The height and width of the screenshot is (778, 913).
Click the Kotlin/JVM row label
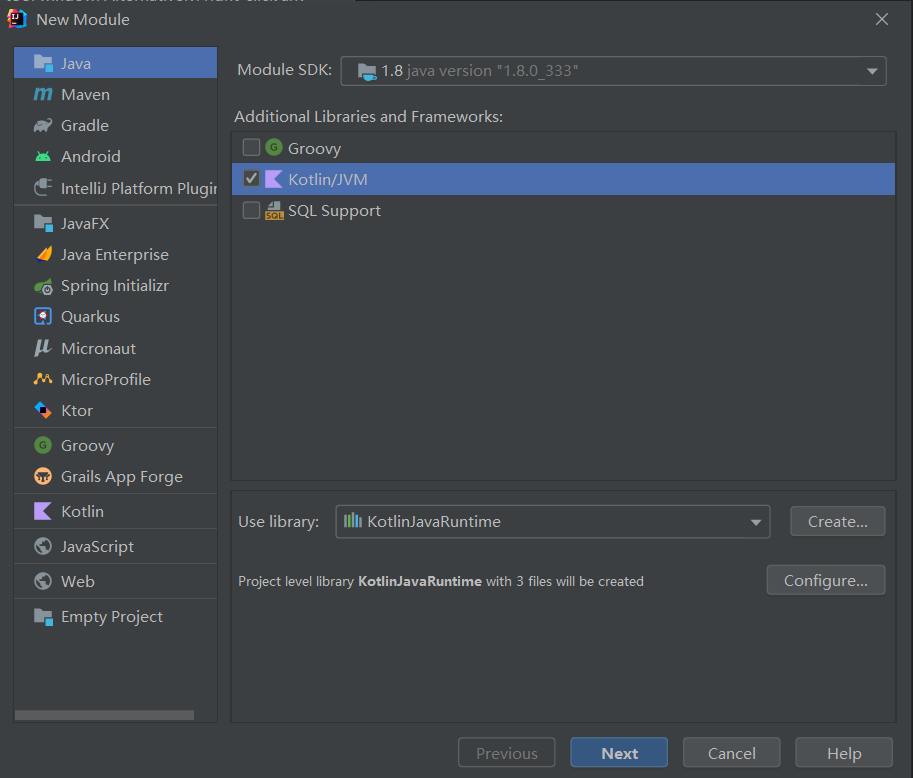tap(328, 179)
